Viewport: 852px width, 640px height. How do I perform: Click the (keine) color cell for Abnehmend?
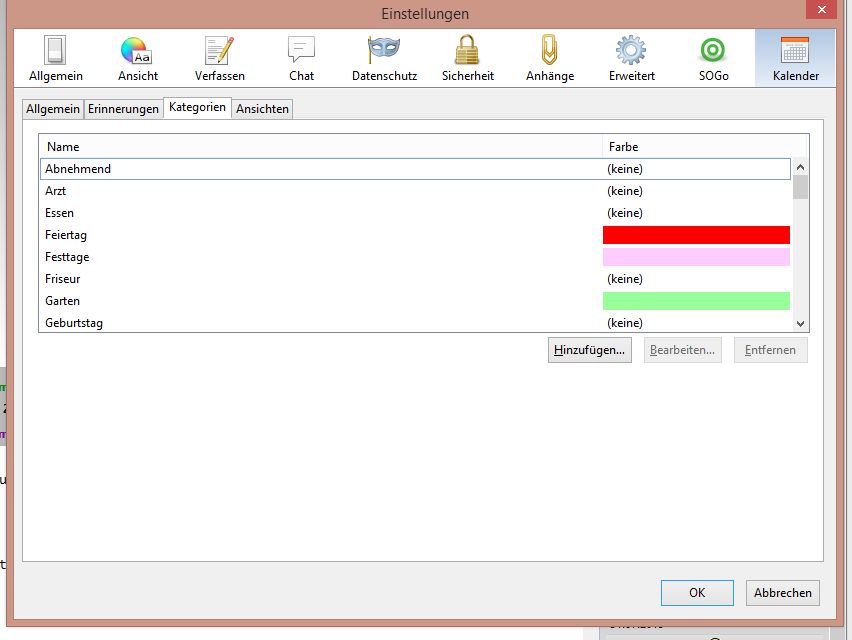pyautogui.click(x=625, y=169)
